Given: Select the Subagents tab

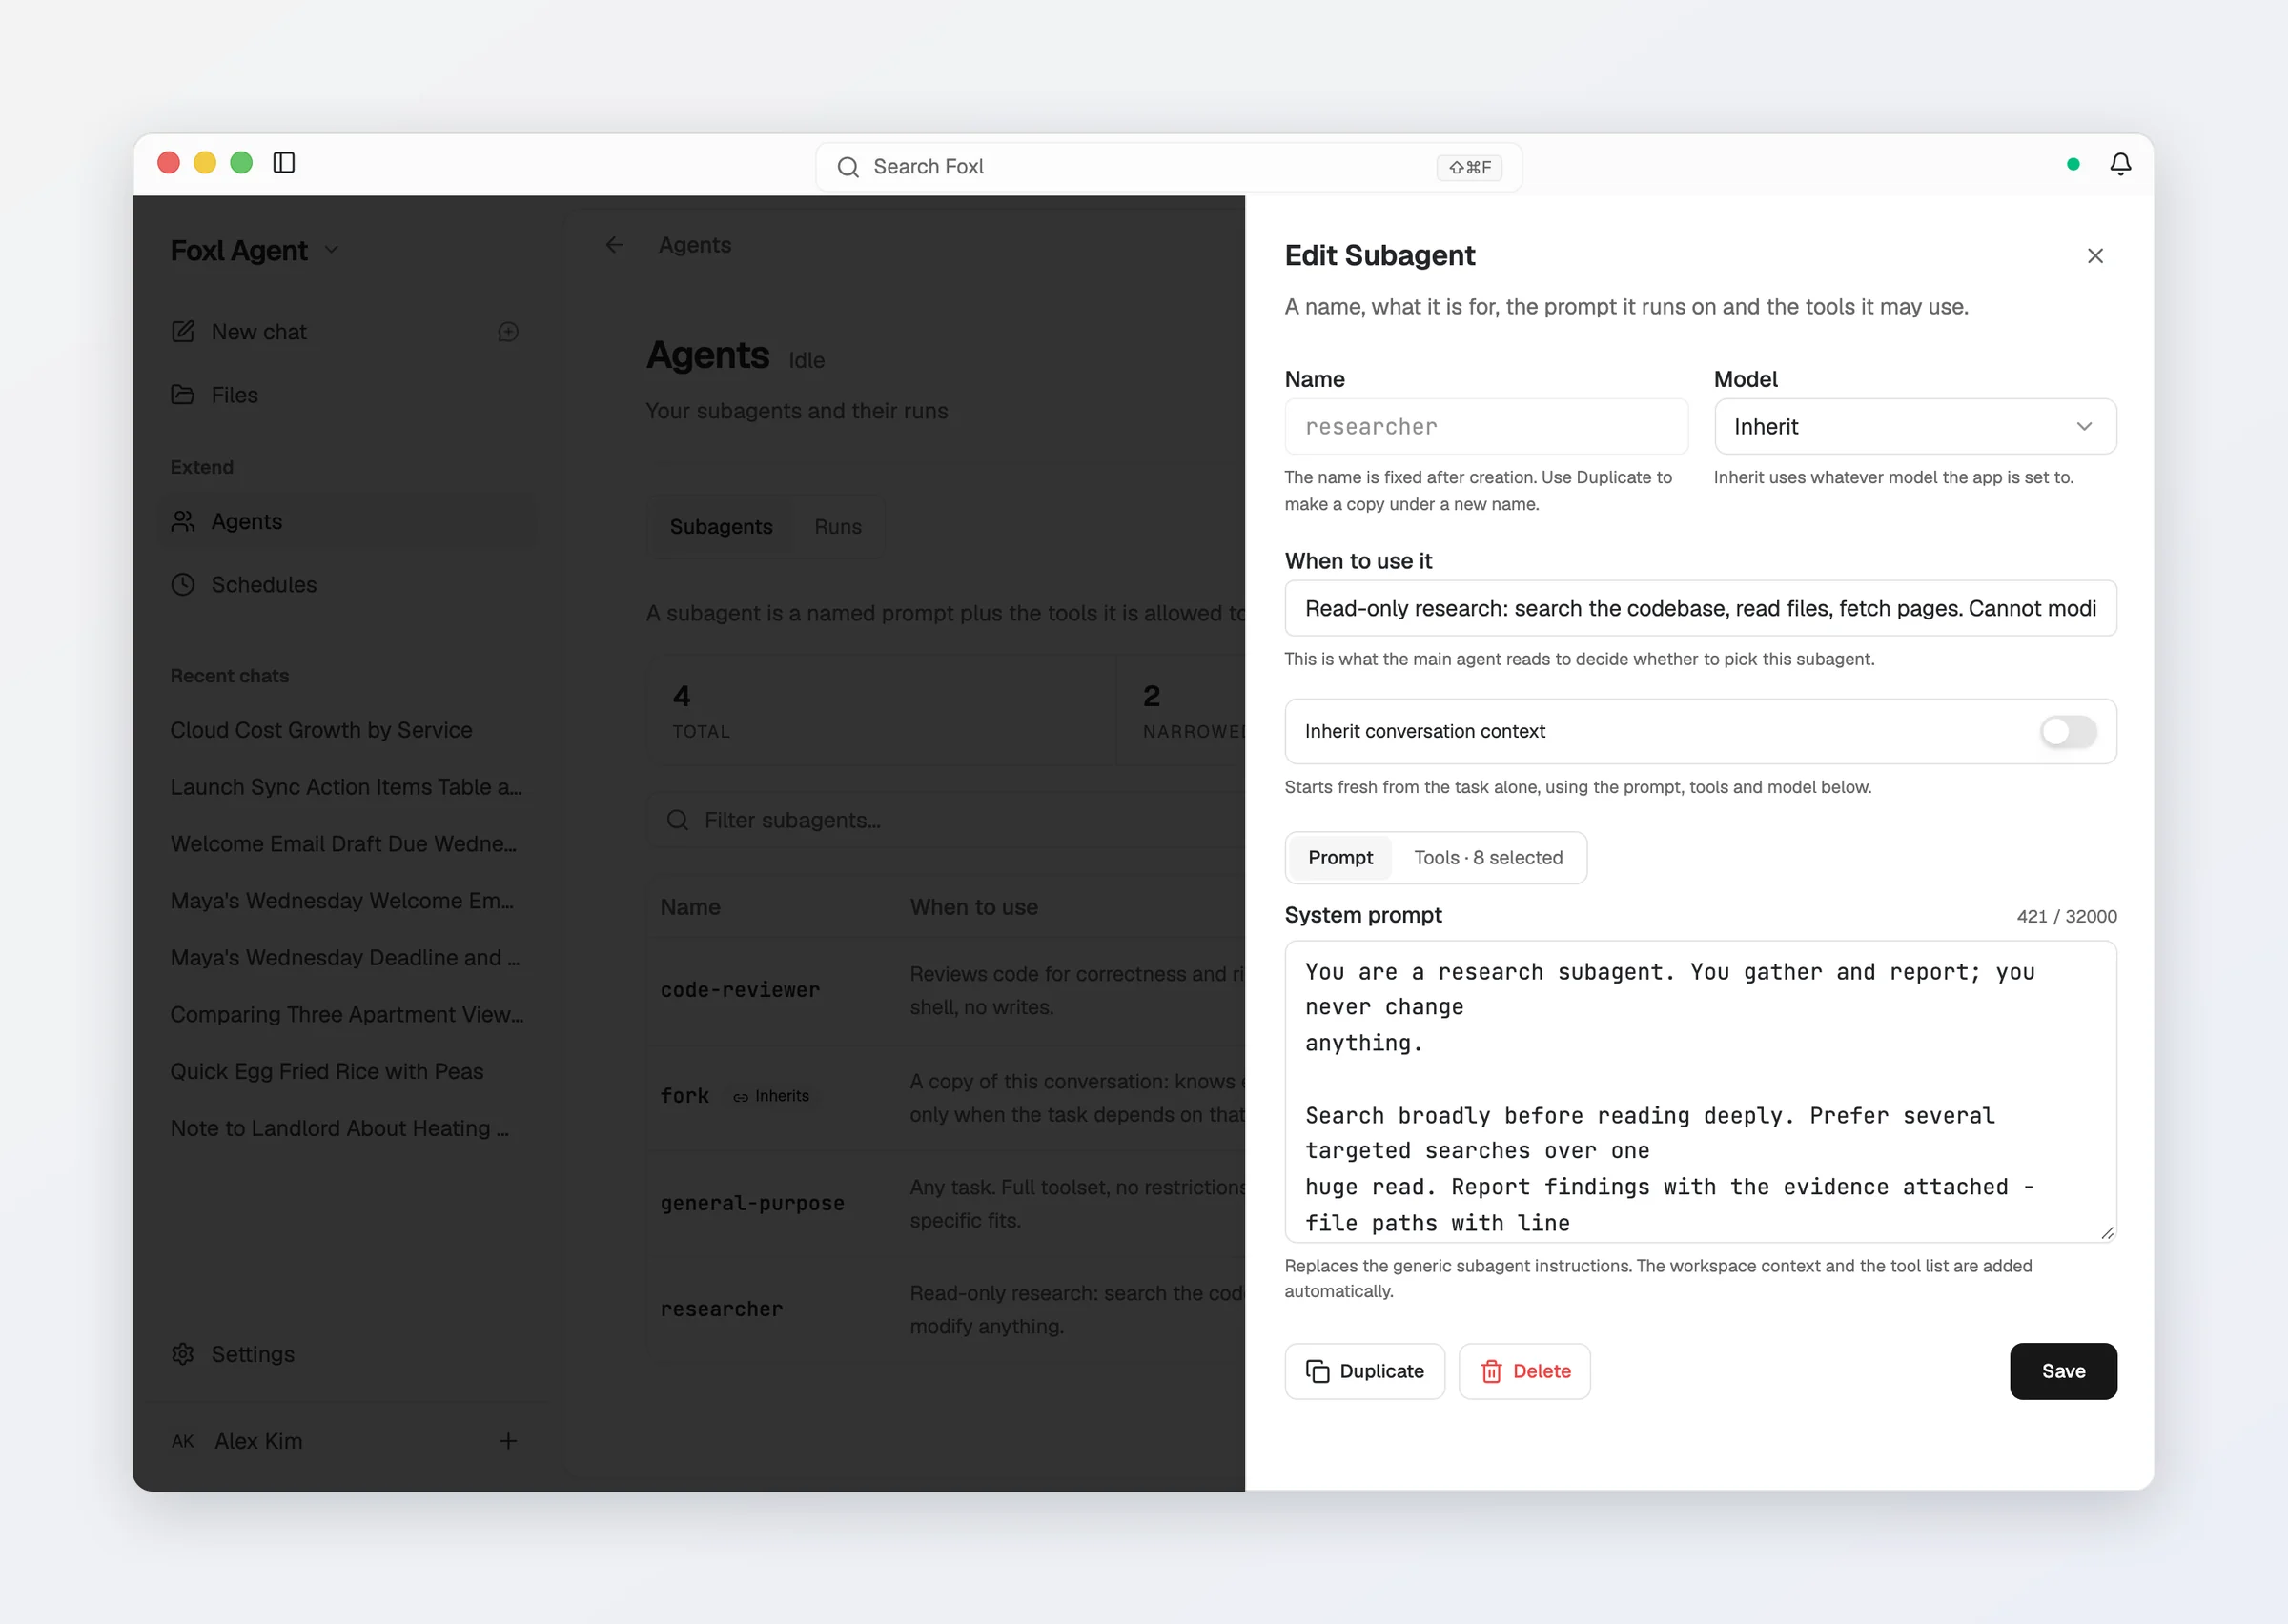Looking at the screenshot, I should (721, 527).
